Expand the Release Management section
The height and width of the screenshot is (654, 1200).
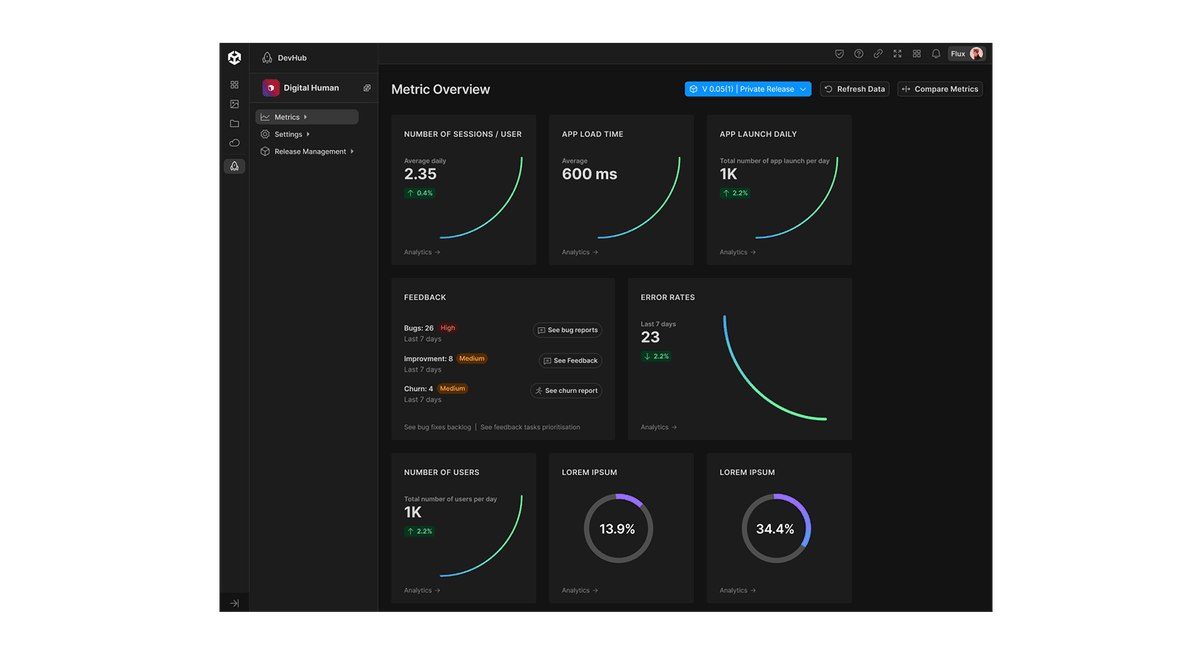tap(314, 152)
